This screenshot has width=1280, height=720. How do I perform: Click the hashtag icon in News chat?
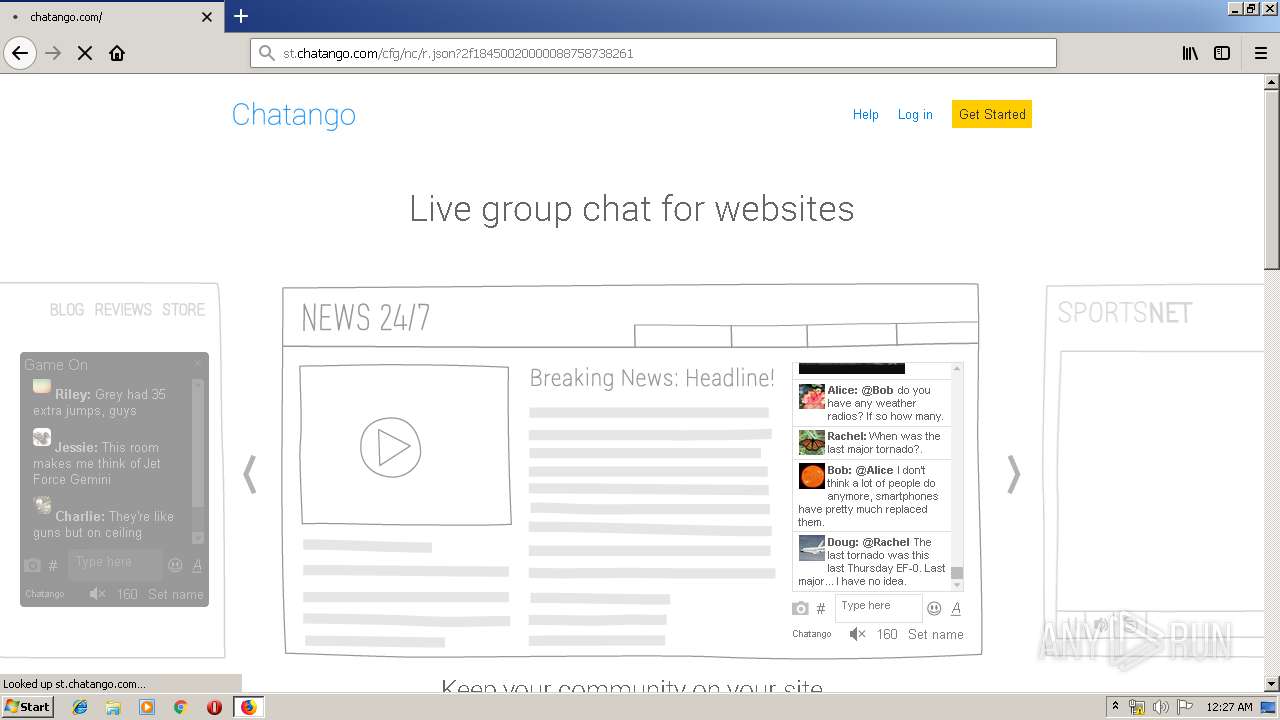point(821,608)
